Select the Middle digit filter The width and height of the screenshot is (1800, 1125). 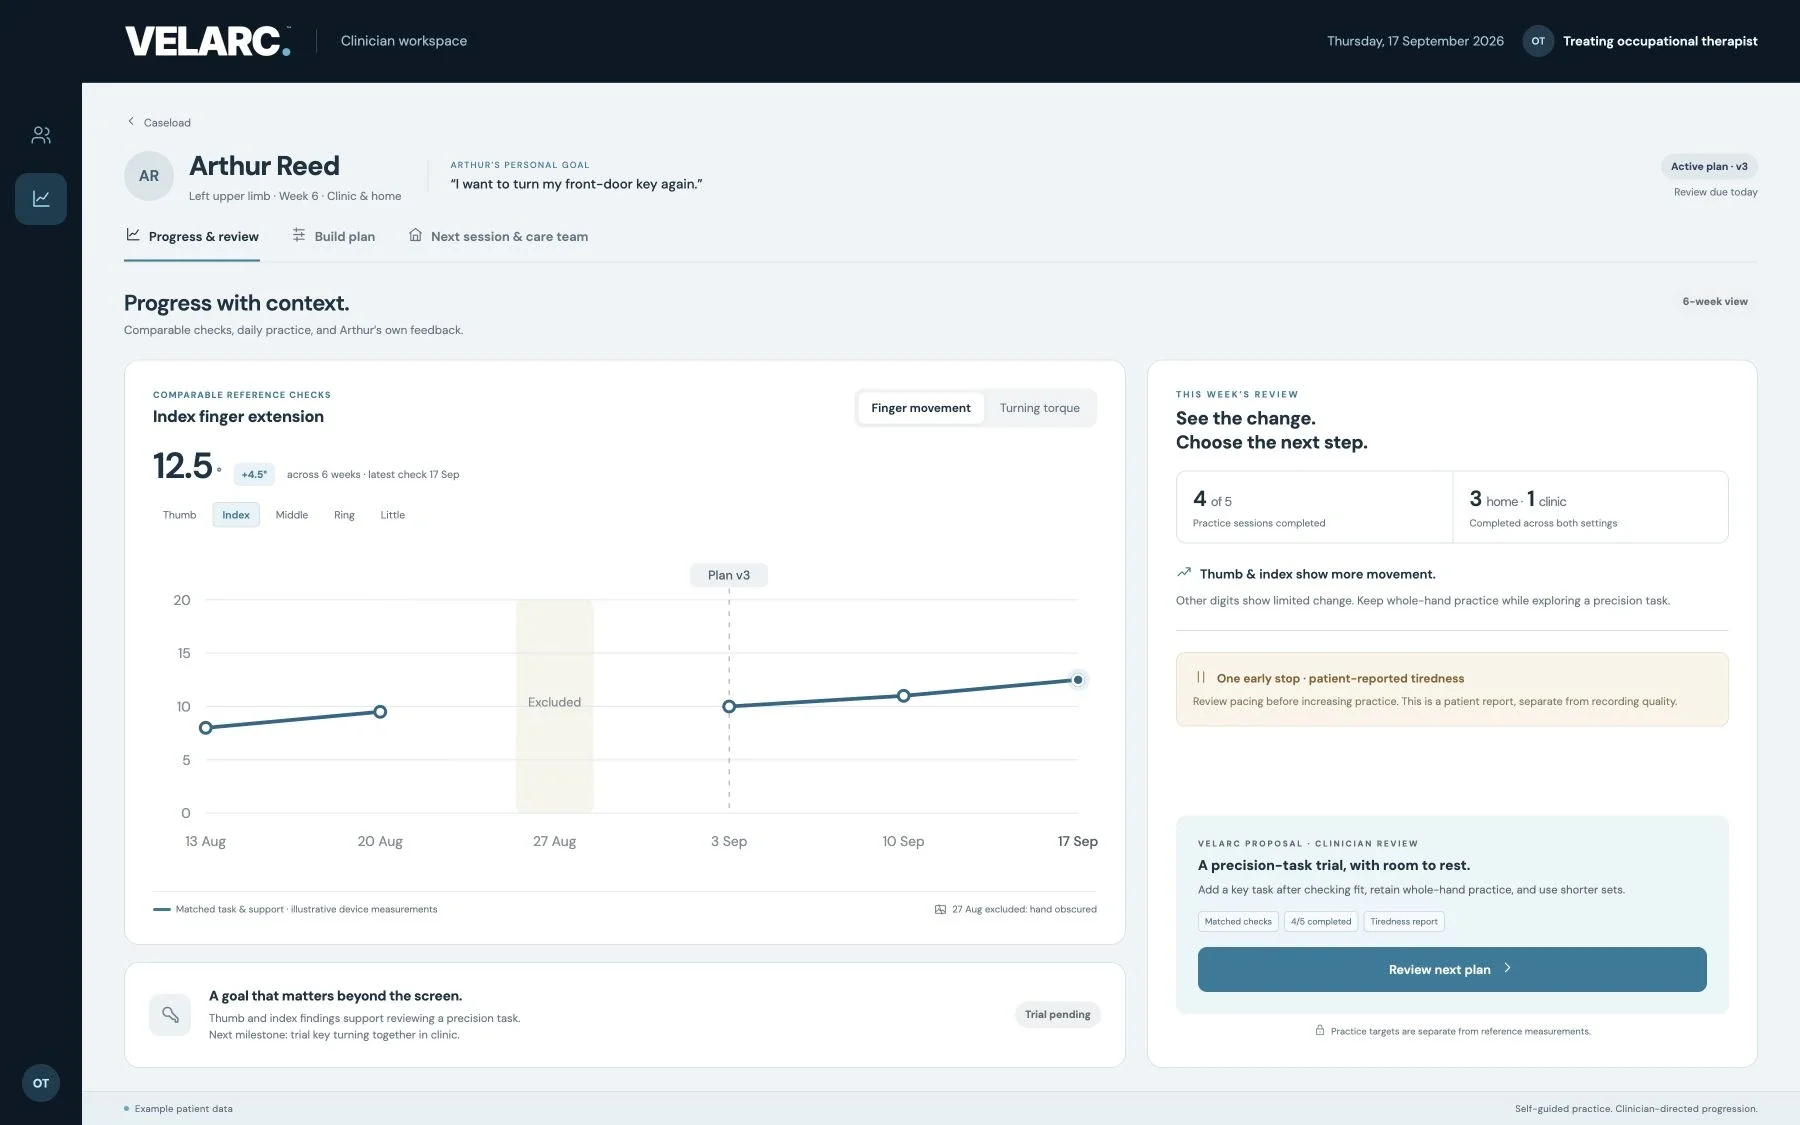click(x=292, y=515)
